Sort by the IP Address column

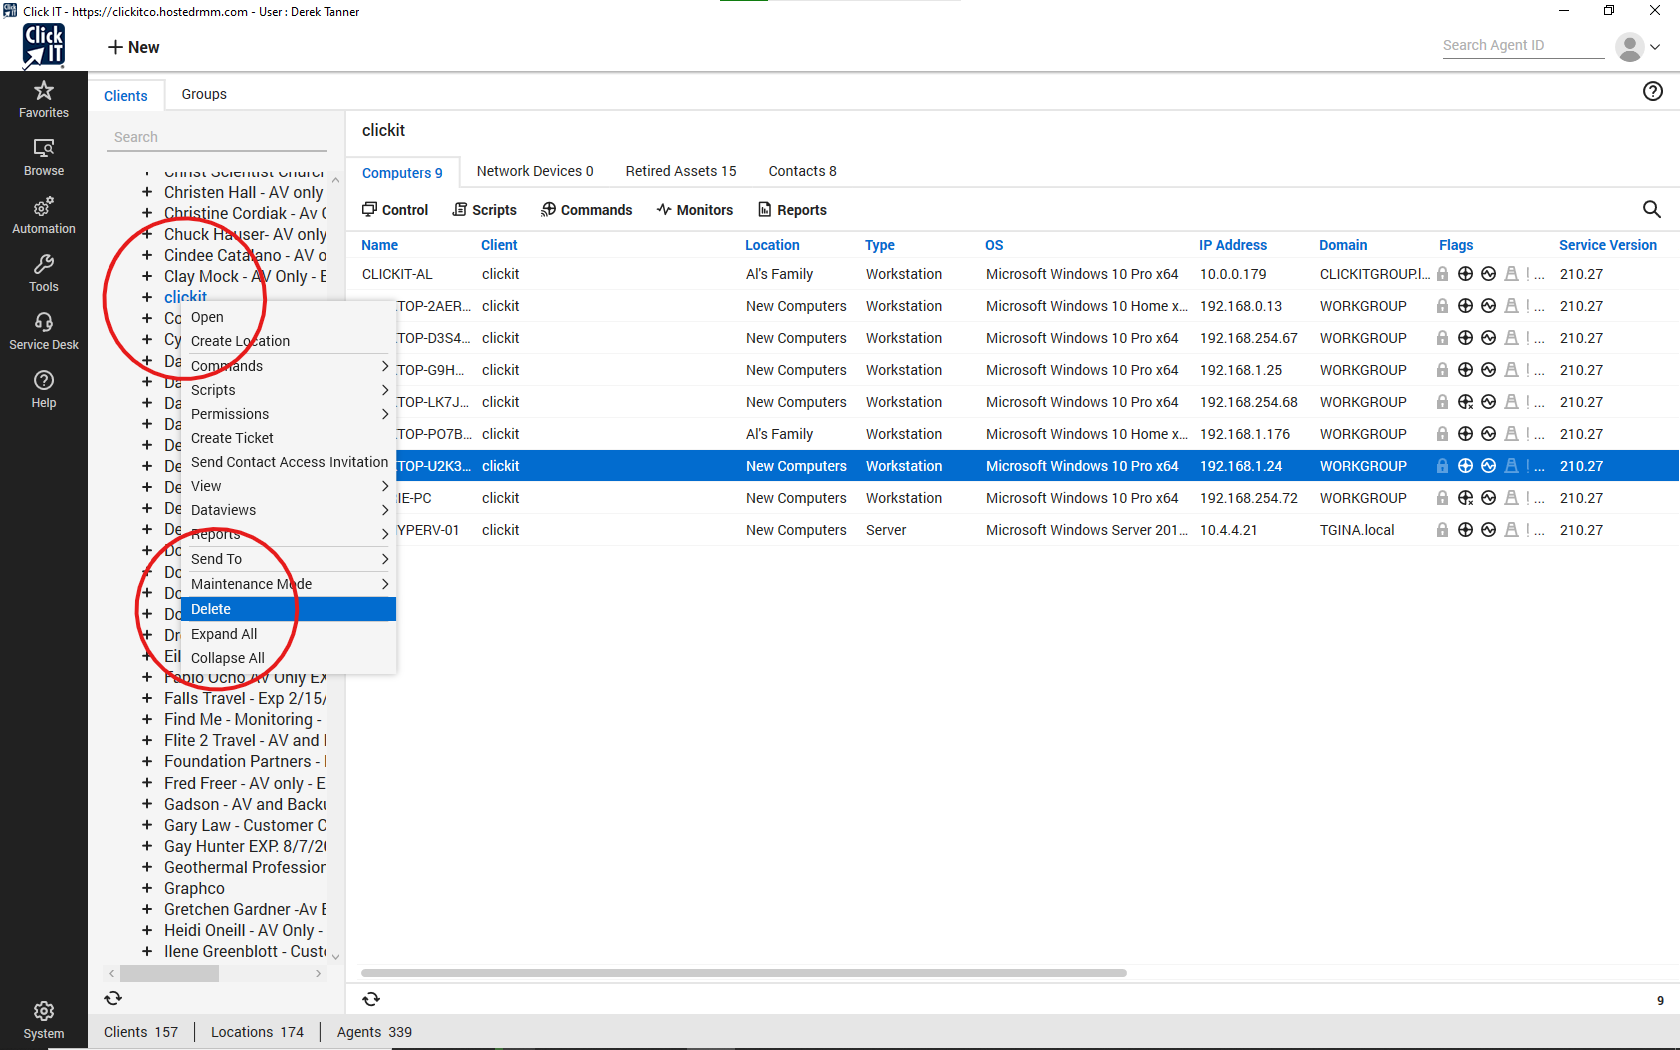click(1233, 245)
